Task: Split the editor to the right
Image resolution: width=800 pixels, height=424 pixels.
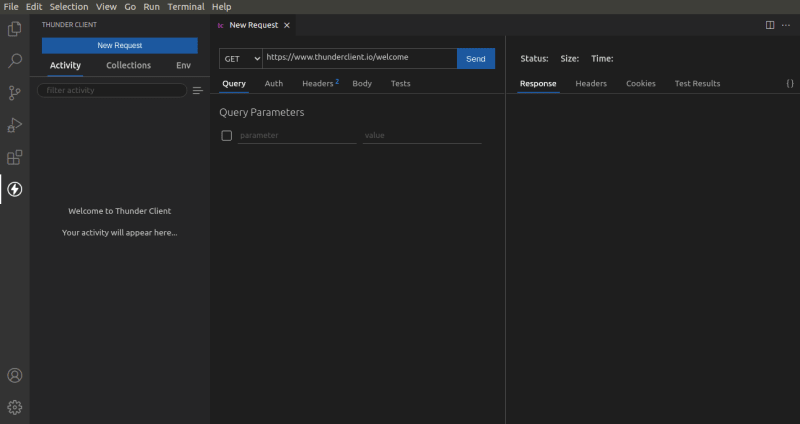Action: [770, 25]
